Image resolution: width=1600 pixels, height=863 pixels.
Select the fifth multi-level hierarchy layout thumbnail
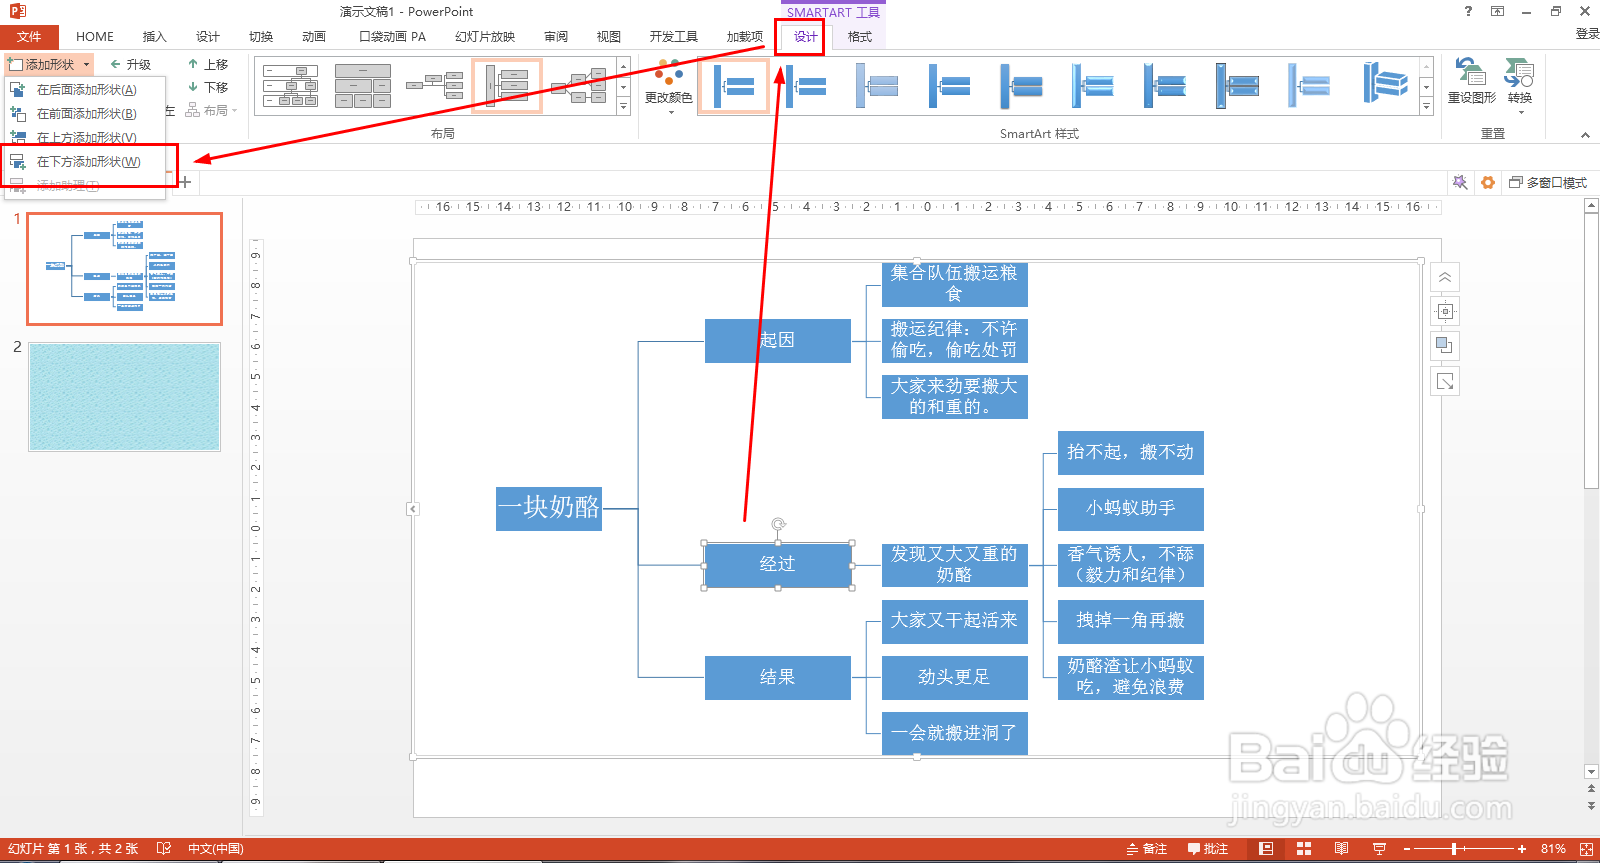(x=579, y=86)
